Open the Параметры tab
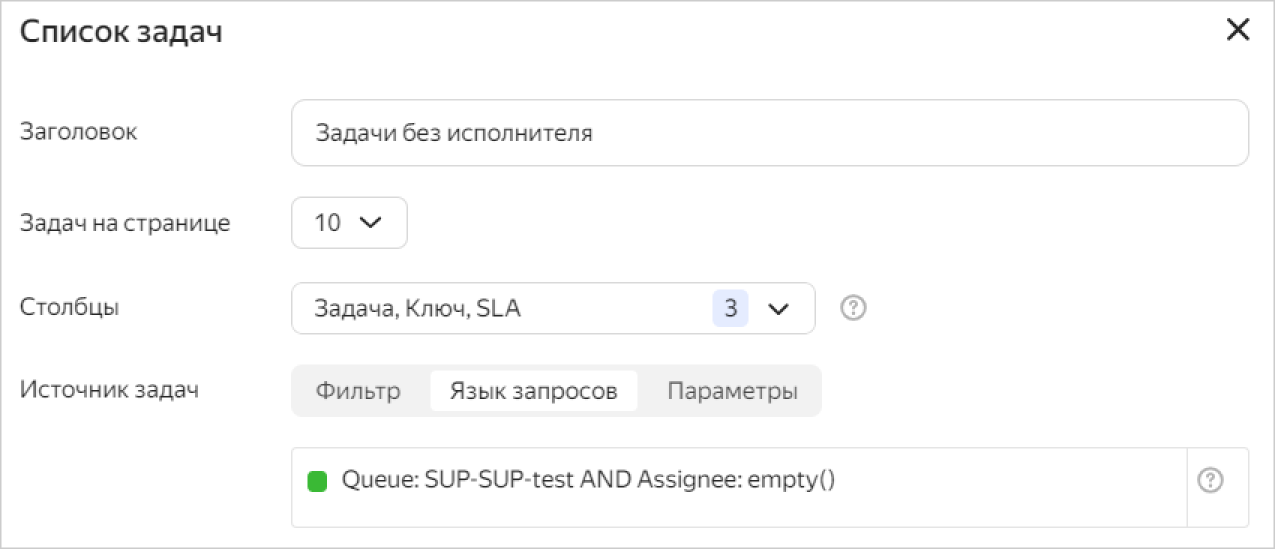1275x549 pixels. 732,391
